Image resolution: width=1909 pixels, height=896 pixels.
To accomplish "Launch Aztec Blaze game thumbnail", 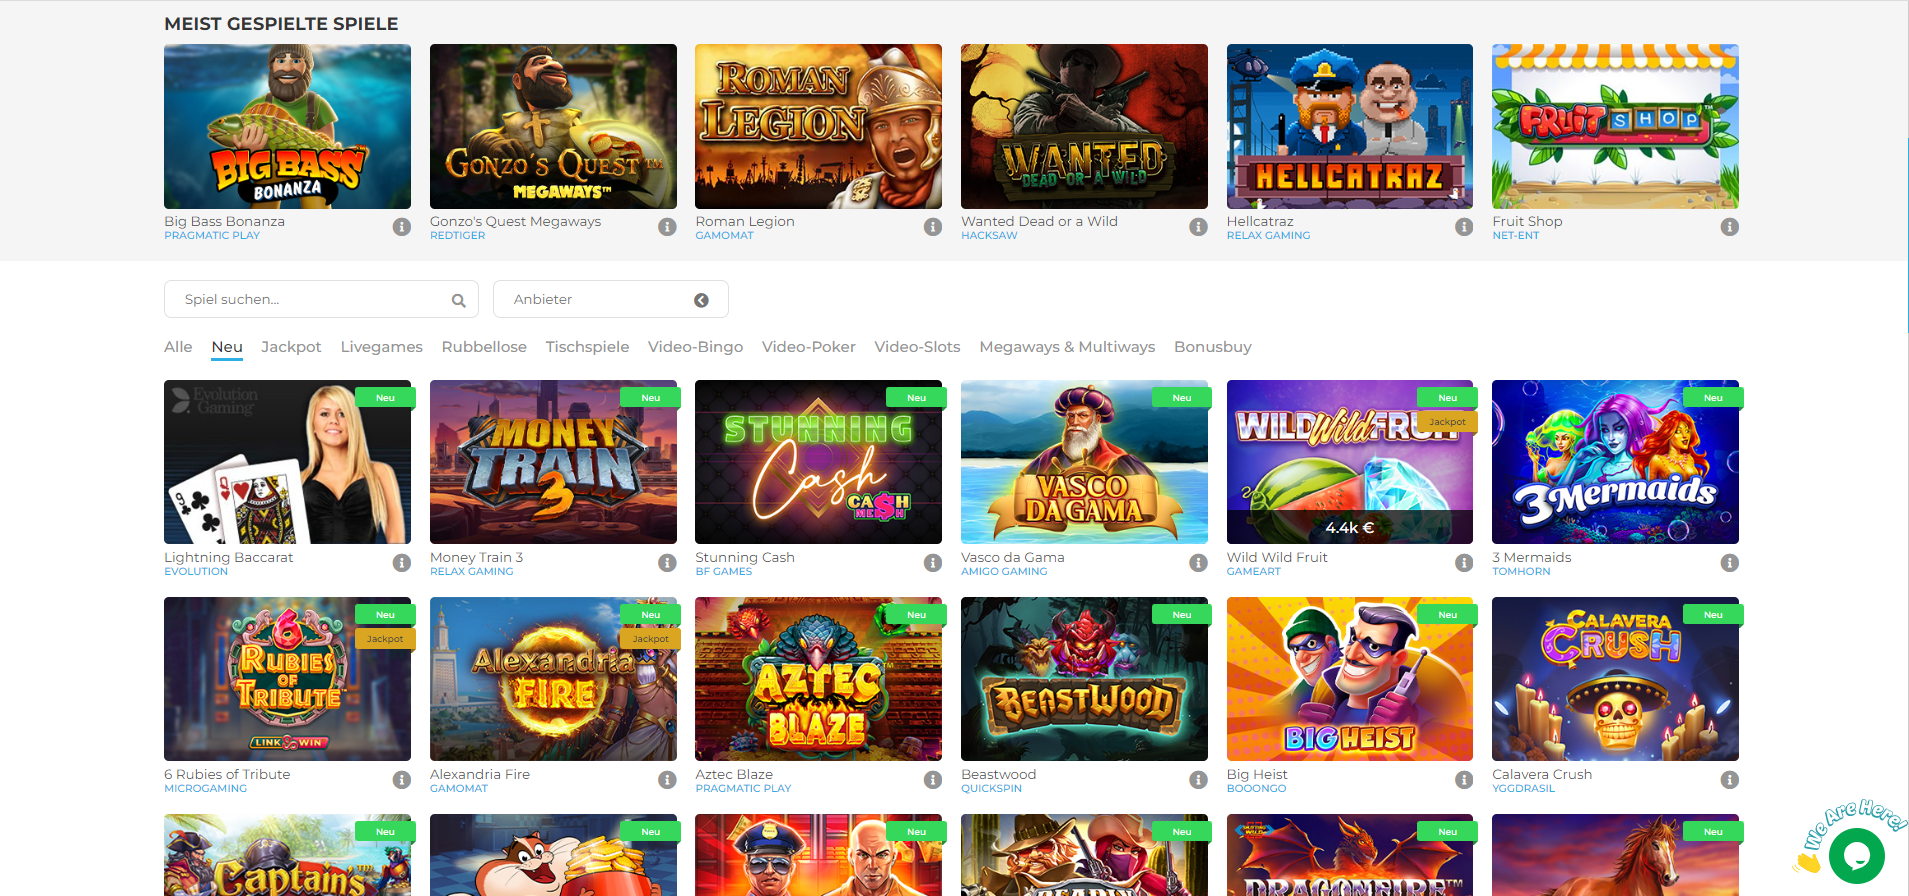I will (818, 679).
